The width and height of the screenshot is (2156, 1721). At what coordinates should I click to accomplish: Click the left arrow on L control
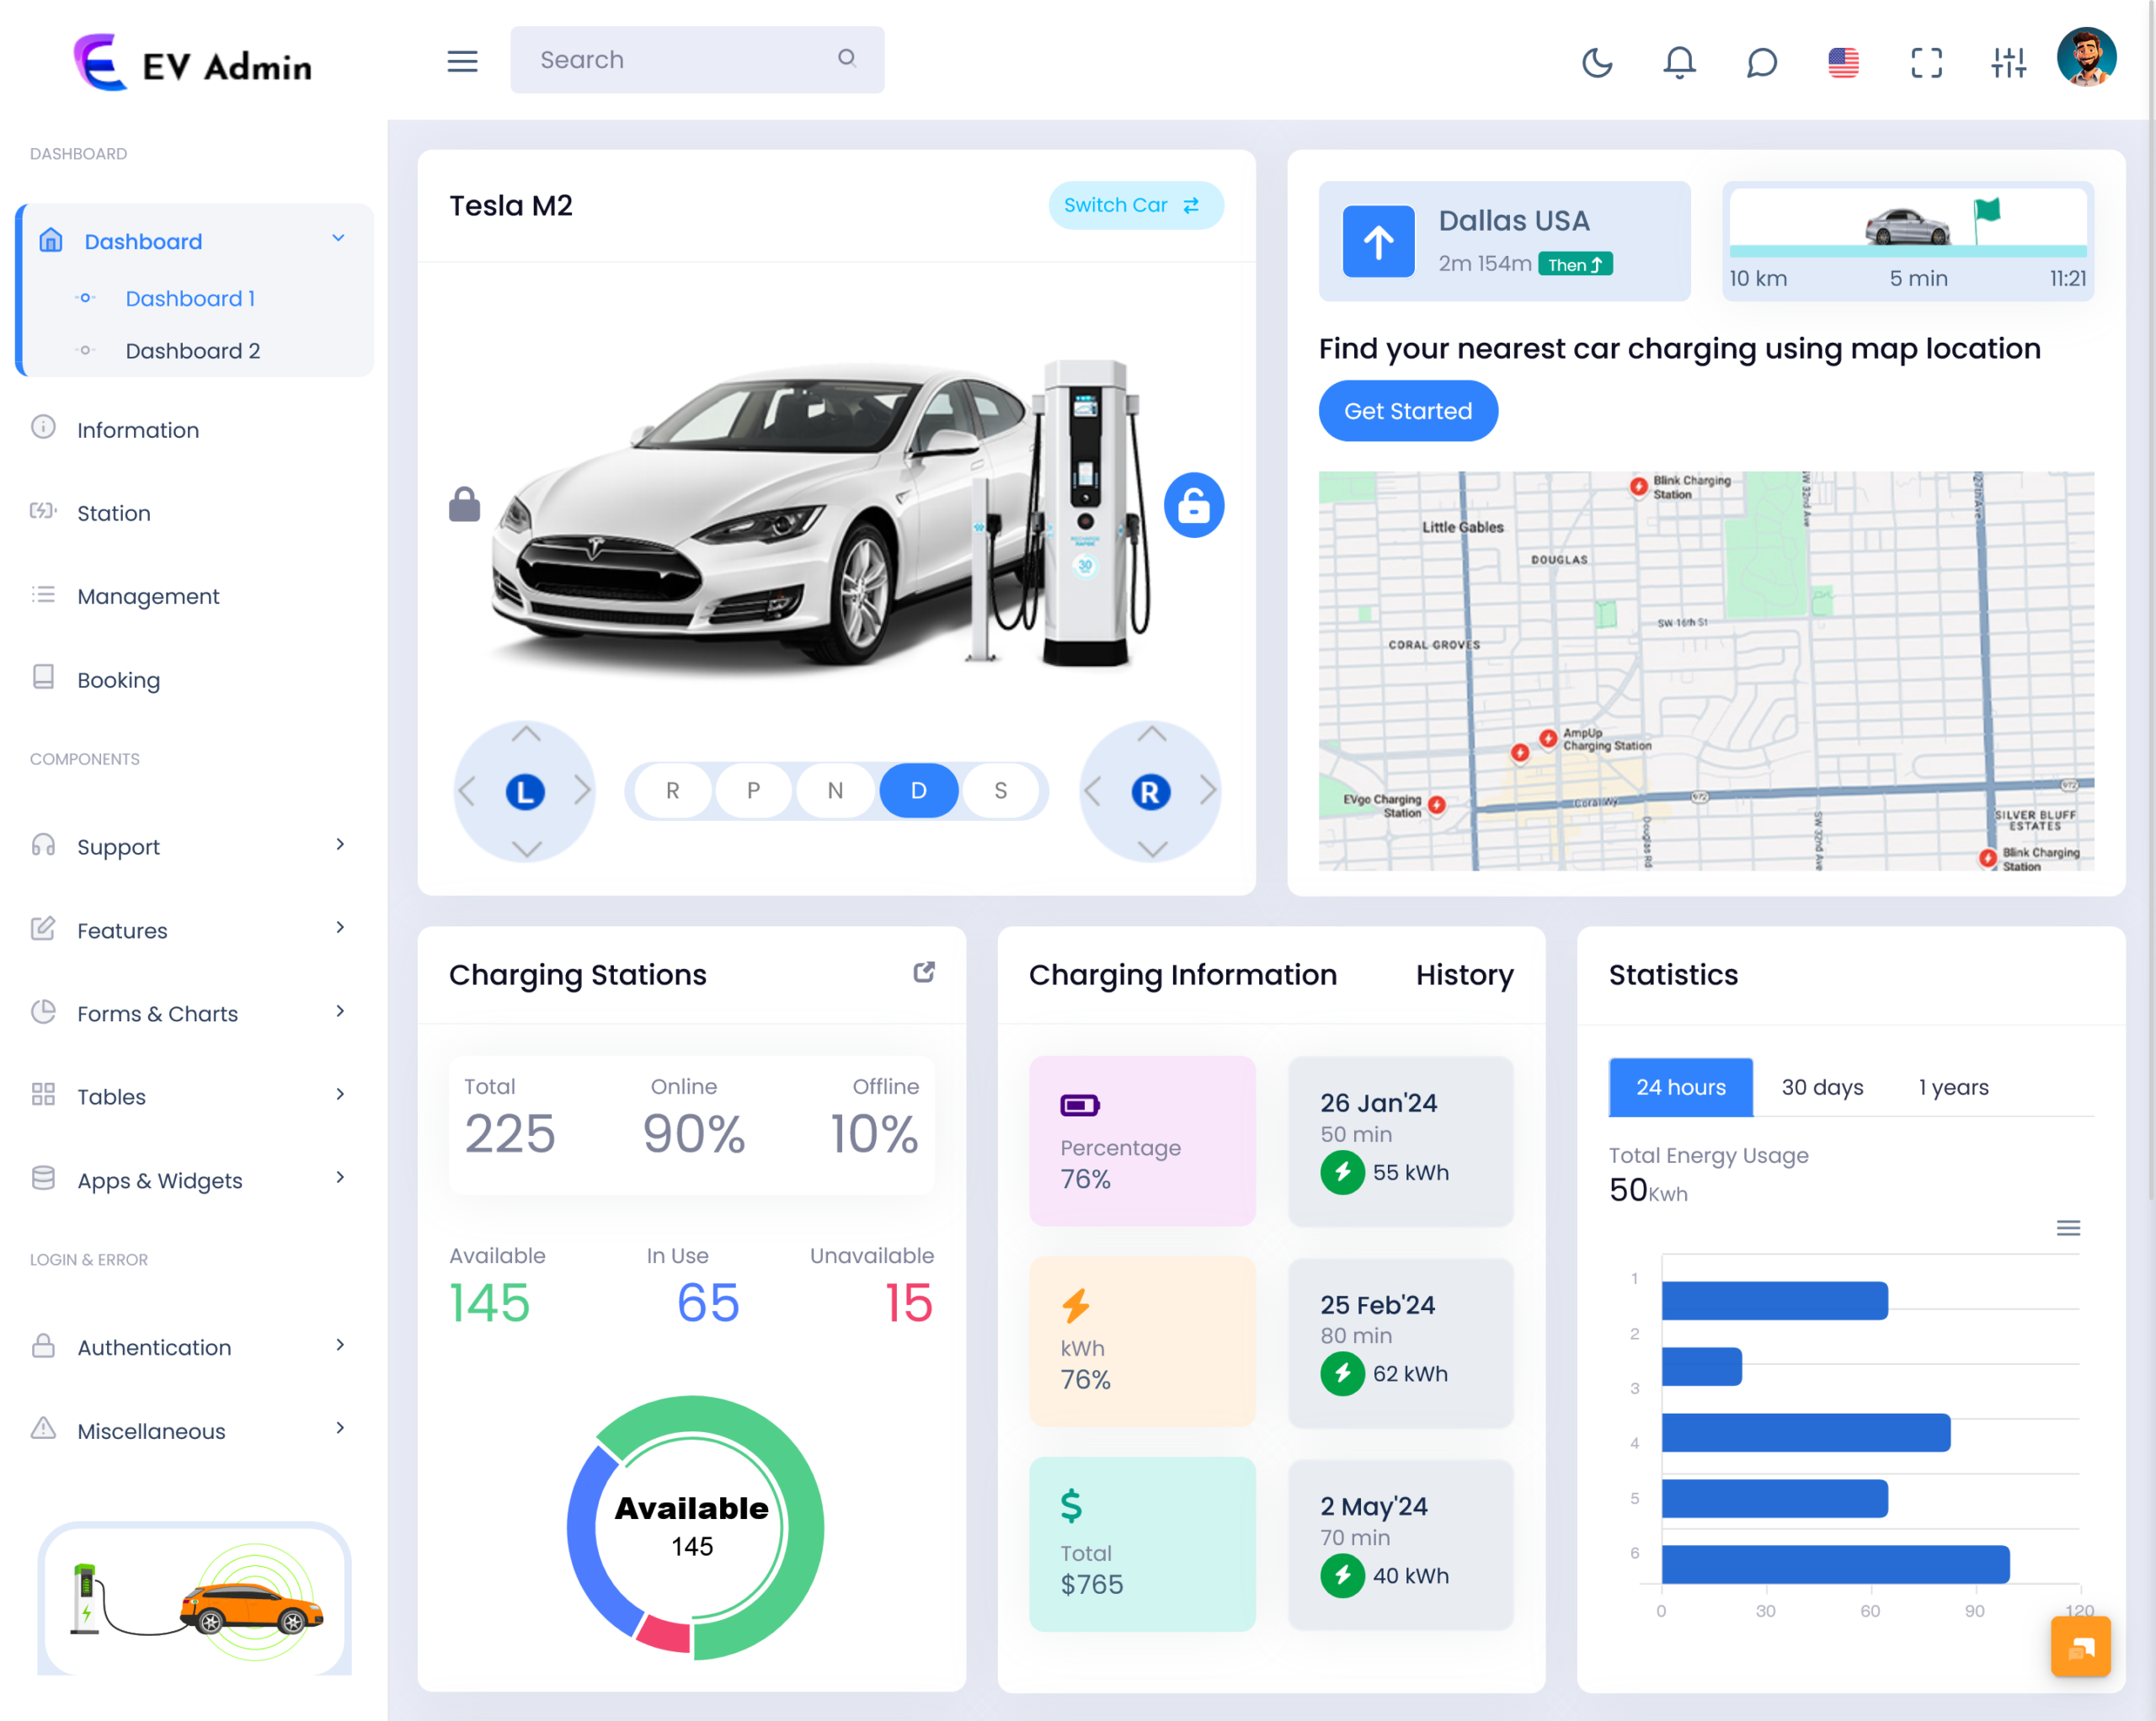[466, 791]
